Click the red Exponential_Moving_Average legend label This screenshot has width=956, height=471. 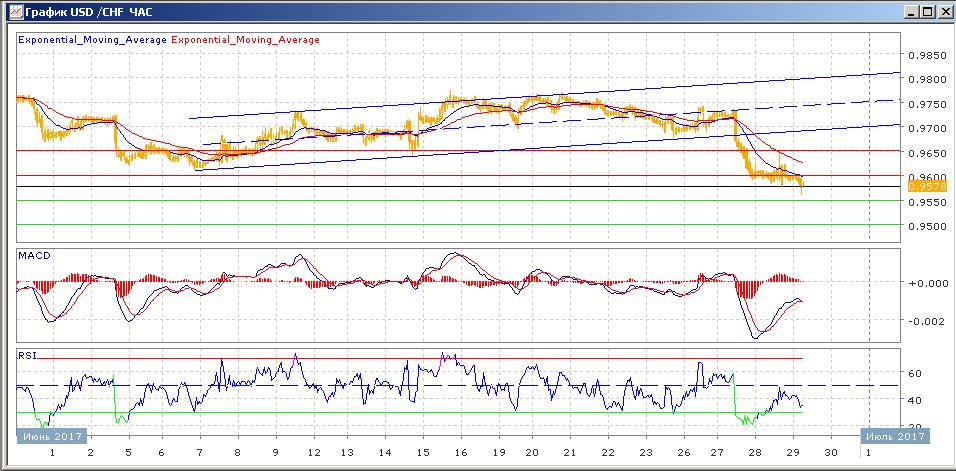click(x=246, y=40)
